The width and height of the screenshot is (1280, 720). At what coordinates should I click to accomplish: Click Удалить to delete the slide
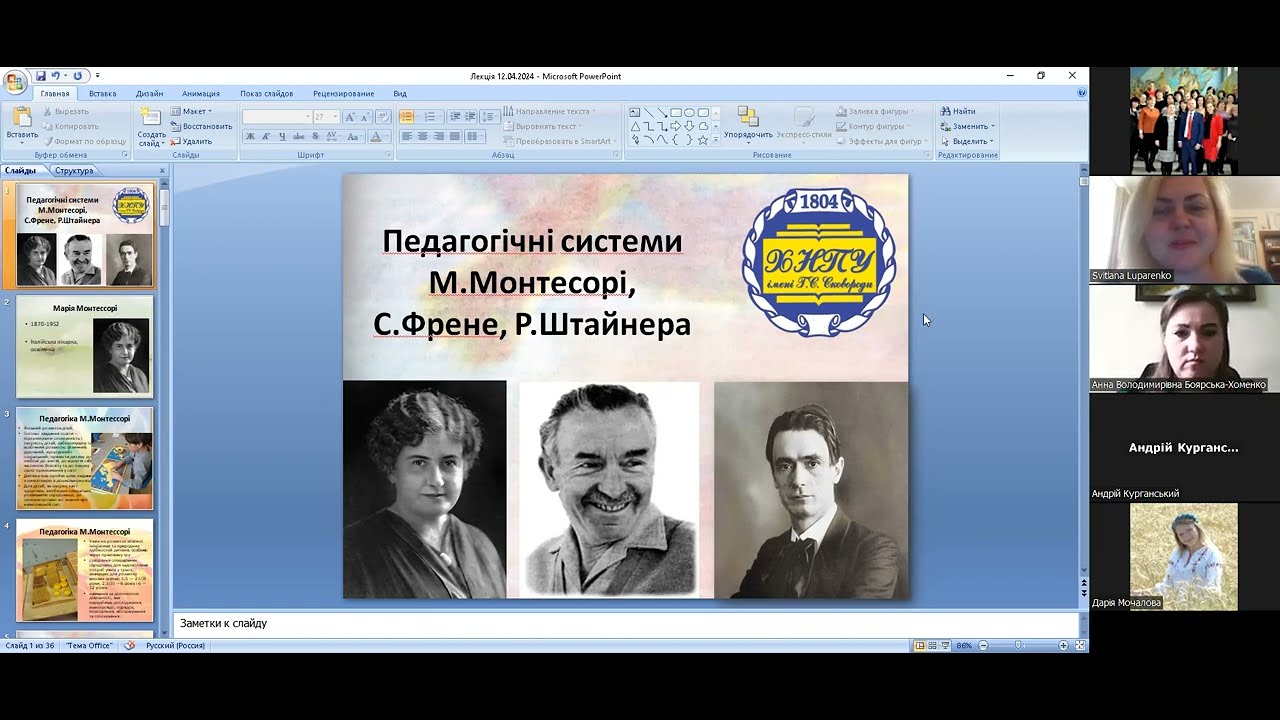[191, 141]
